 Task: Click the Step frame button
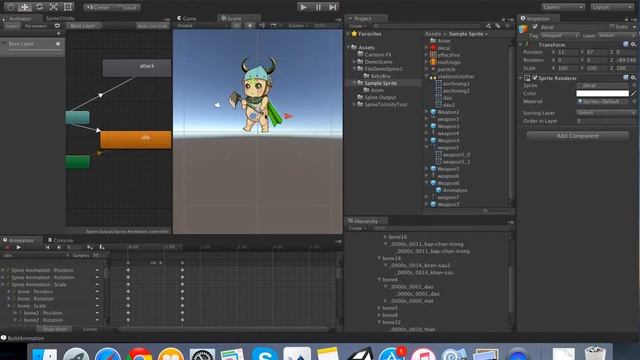pos(333,7)
